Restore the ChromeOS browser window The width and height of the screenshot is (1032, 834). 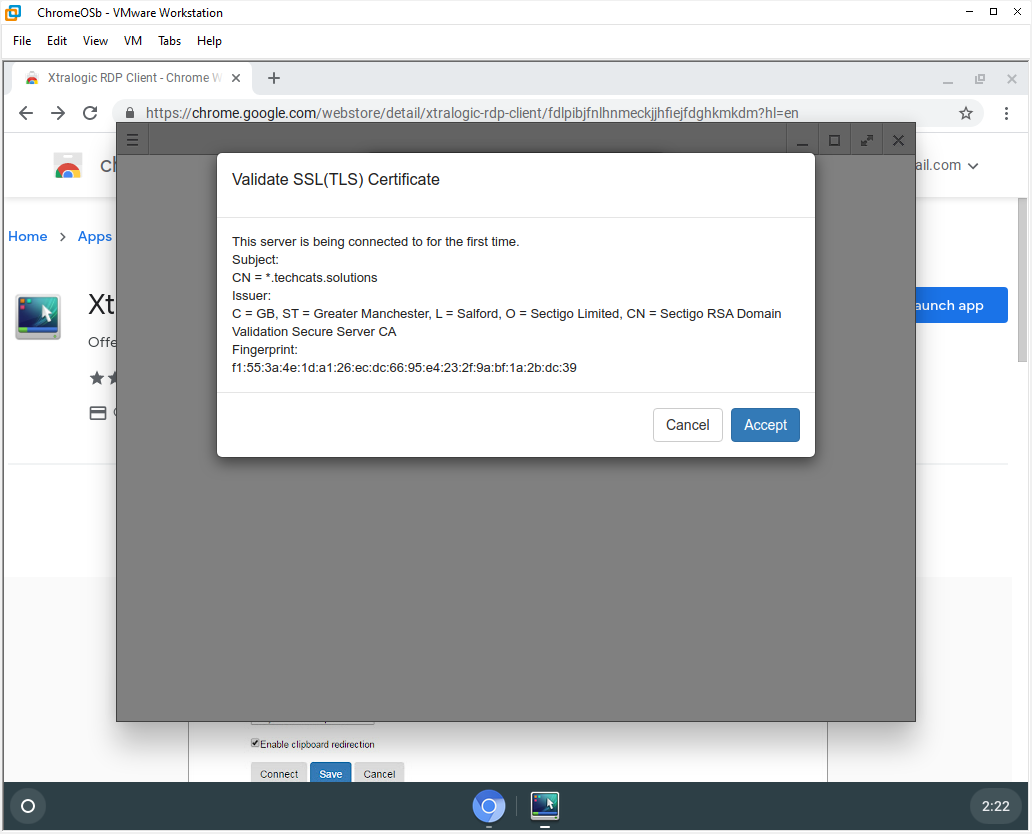click(x=980, y=79)
